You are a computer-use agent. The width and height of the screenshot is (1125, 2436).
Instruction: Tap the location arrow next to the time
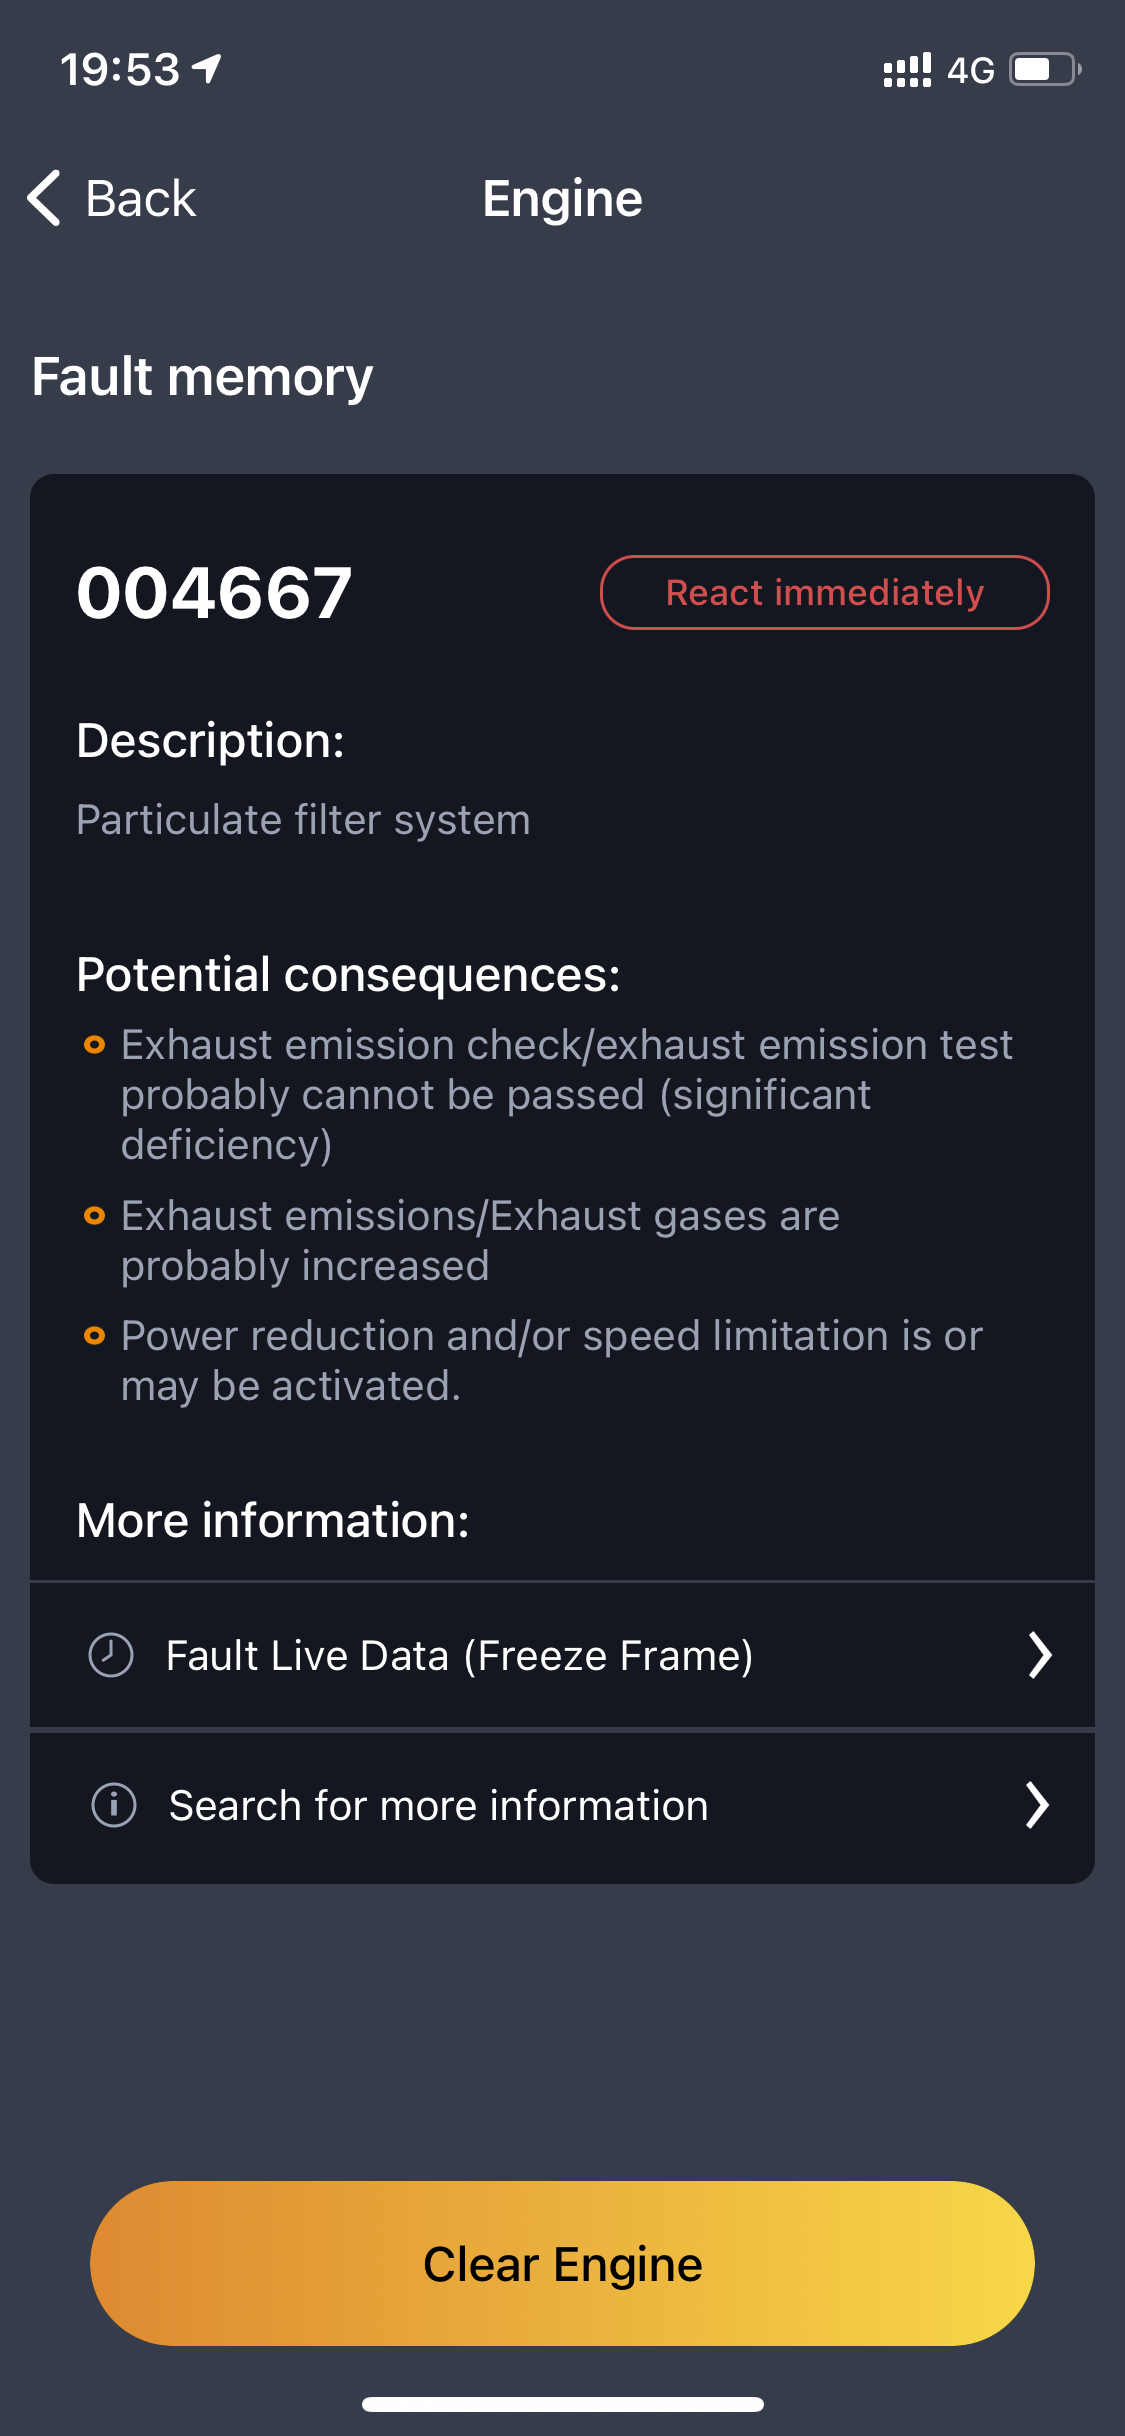(207, 69)
